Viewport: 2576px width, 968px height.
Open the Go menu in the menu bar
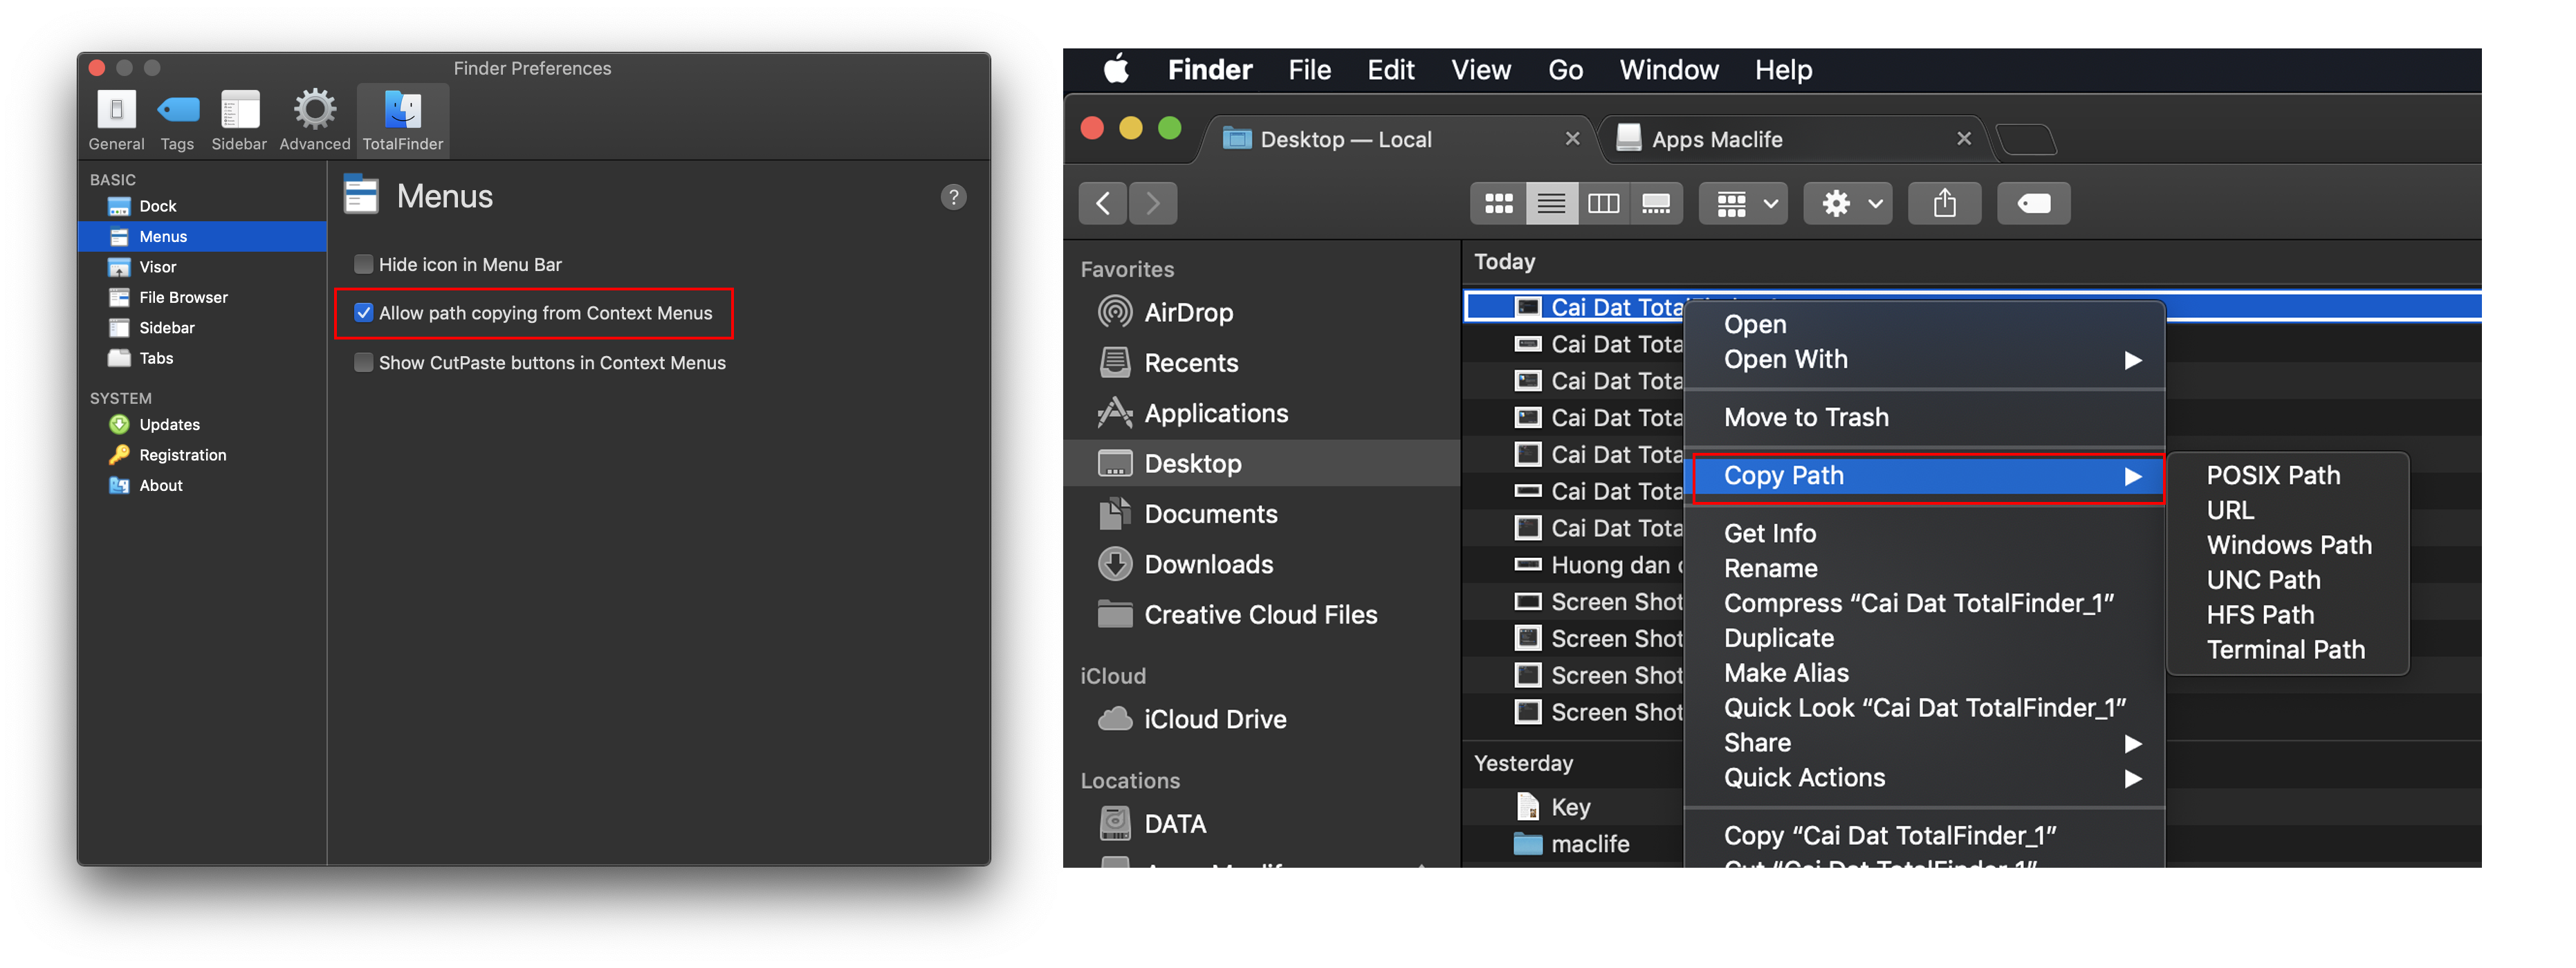[x=1565, y=69]
